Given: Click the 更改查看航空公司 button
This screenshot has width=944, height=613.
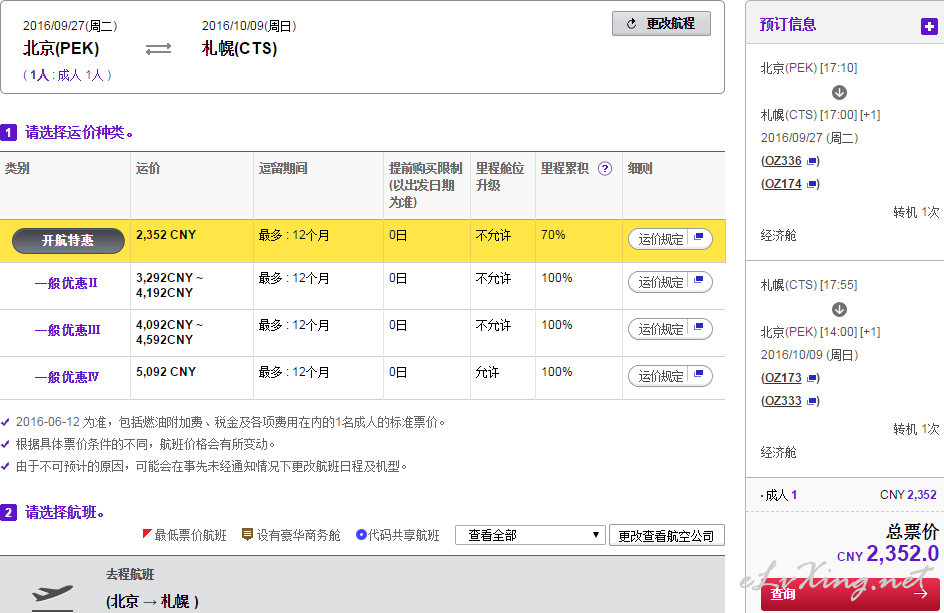Looking at the screenshot, I should tap(666, 535).
